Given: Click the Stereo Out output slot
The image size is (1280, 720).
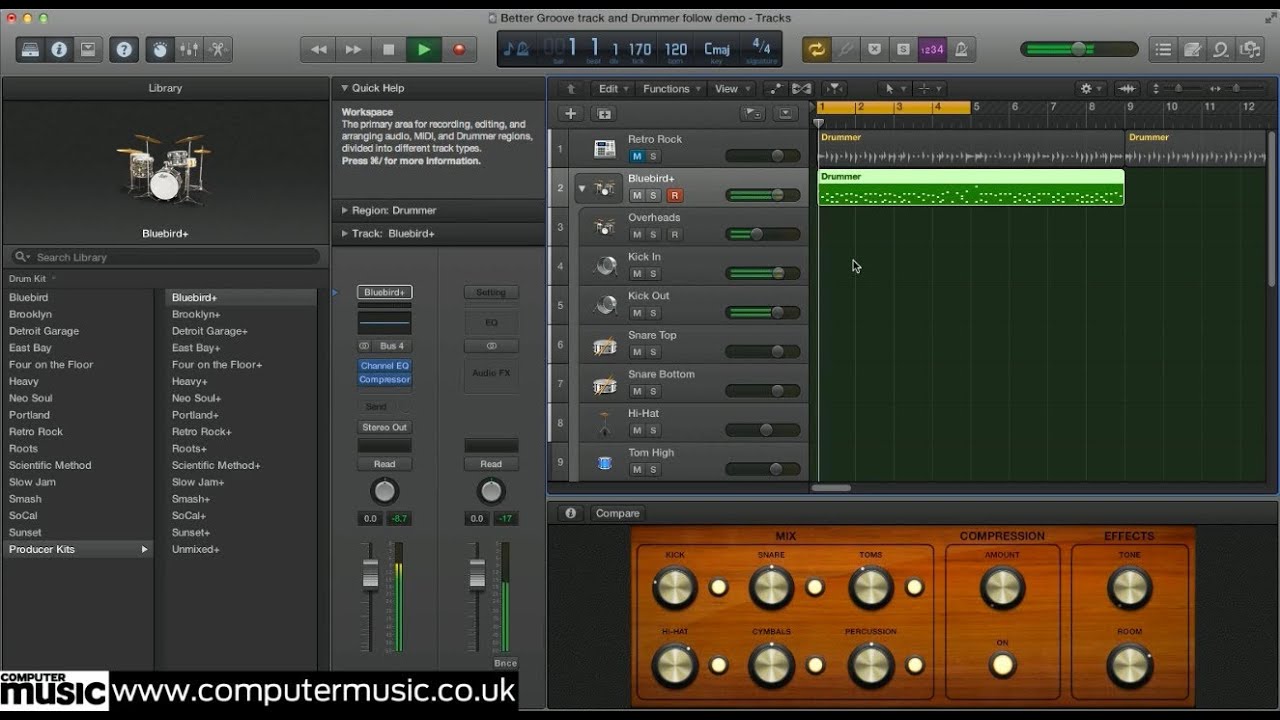Looking at the screenshot, I should [385, 427].
